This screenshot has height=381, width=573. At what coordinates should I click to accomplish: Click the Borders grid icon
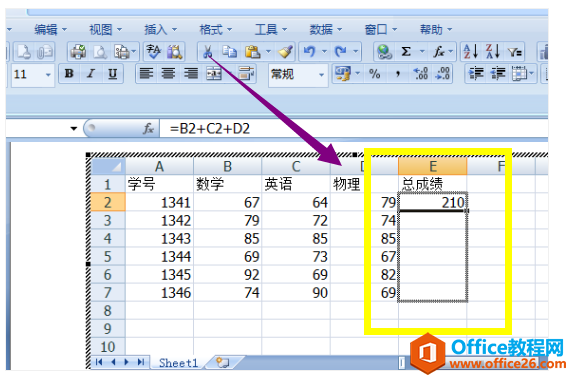[x=519, y=74]
